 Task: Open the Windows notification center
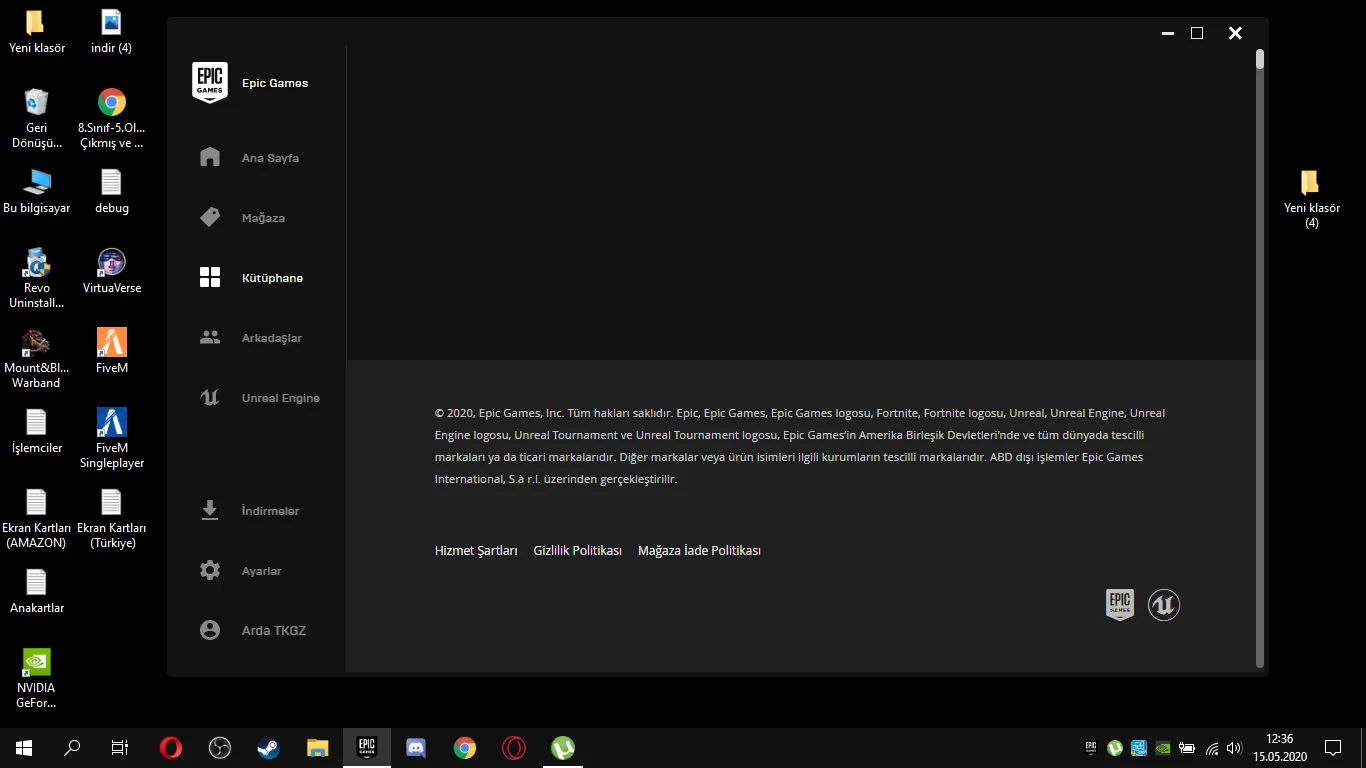coord(1333,748)
